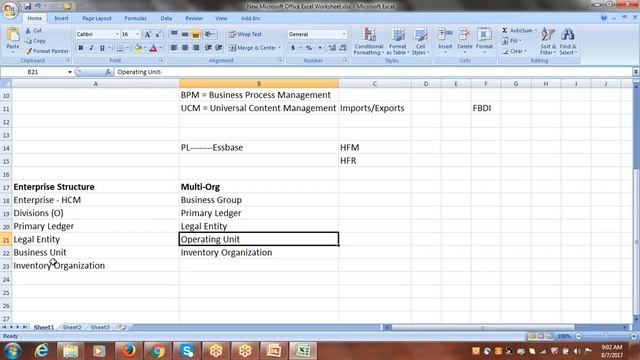640x360 pixels.
Task: Toggle align text right
Action: coord(196,48)
